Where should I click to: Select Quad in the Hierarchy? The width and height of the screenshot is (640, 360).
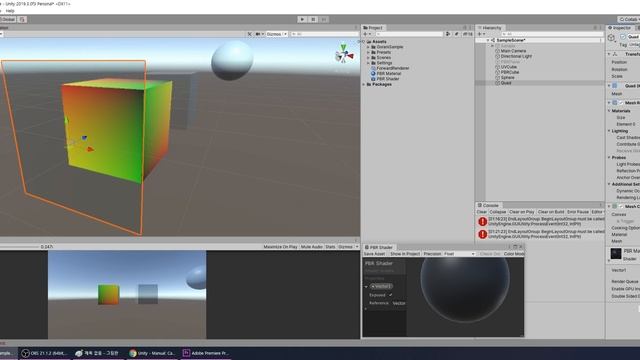point(503,83)
